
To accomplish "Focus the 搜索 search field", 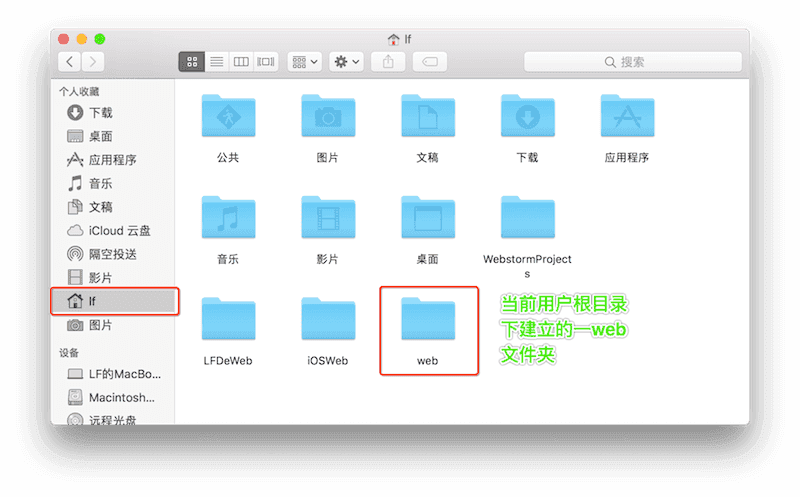I will (633, 62).
